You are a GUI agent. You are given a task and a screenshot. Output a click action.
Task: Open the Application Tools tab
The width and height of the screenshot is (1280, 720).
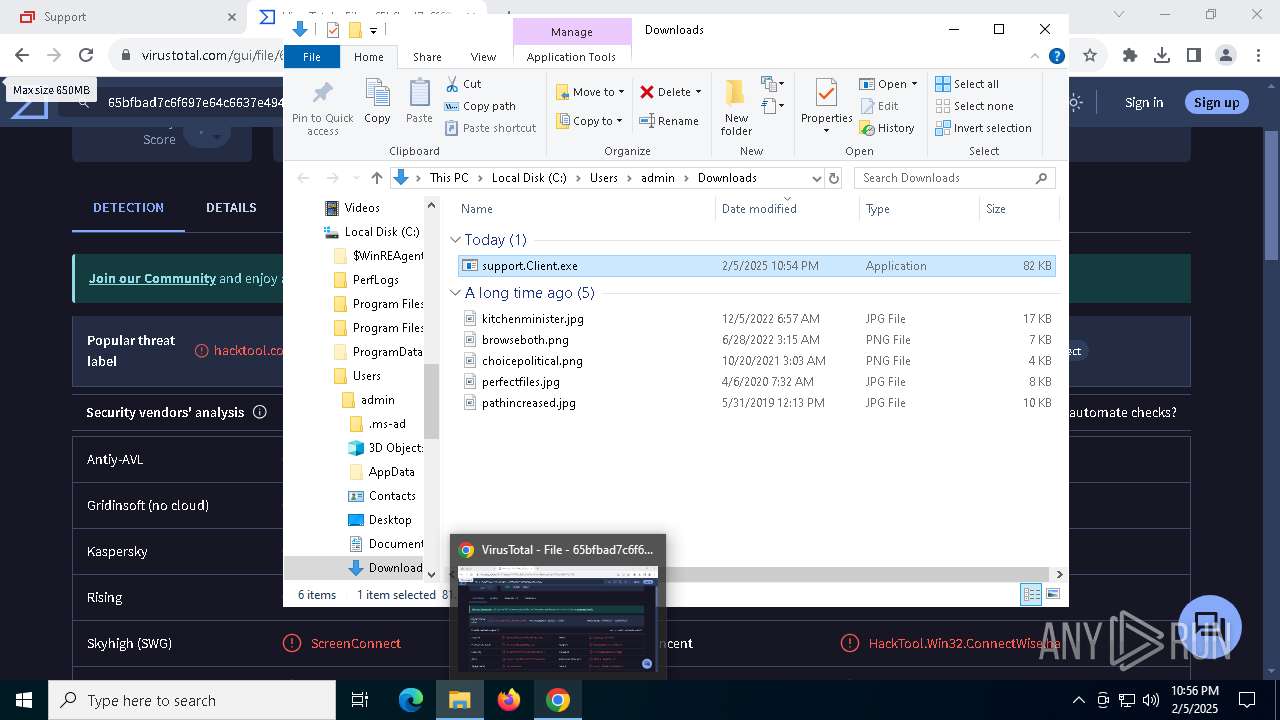571,57
